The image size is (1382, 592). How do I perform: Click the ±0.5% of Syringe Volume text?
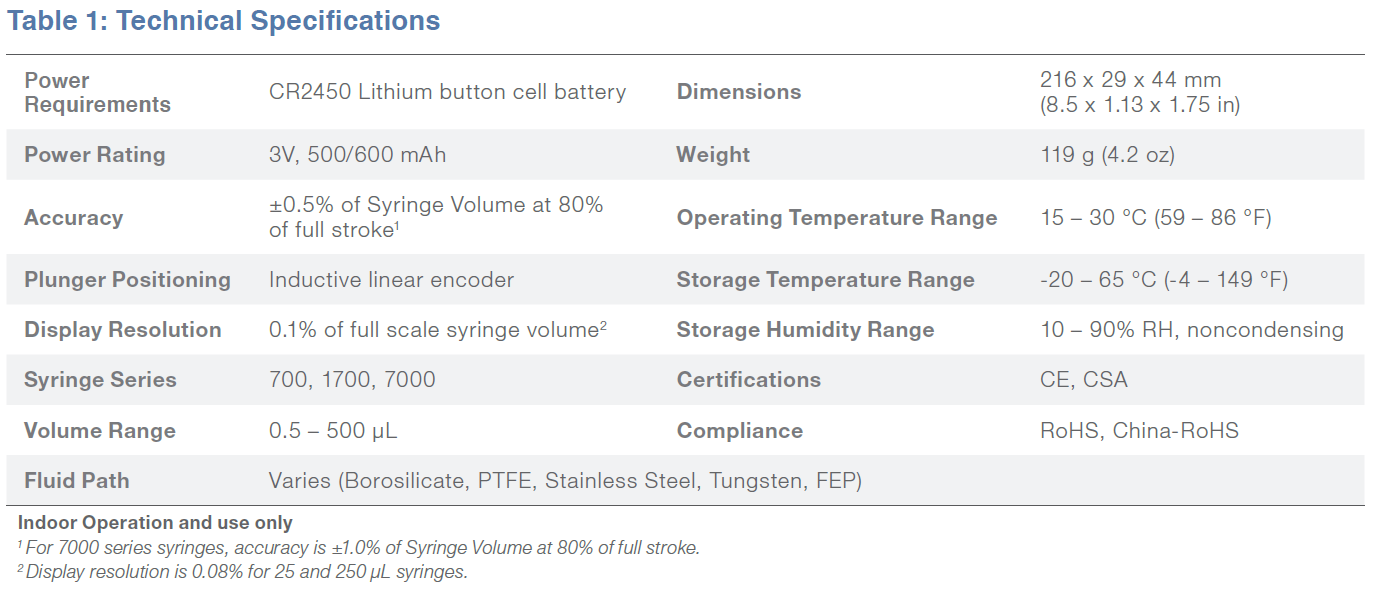[x=436, y=205]
